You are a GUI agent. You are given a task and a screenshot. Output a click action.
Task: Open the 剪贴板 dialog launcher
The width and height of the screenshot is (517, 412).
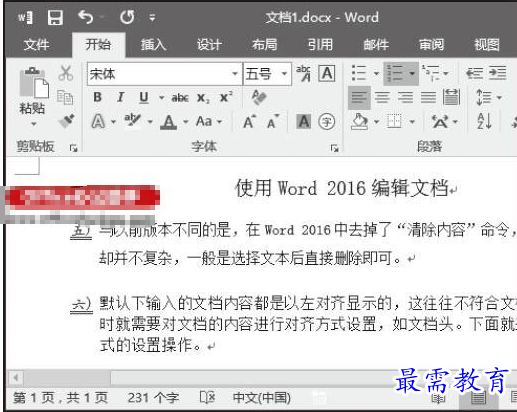(x=73, y=148)
